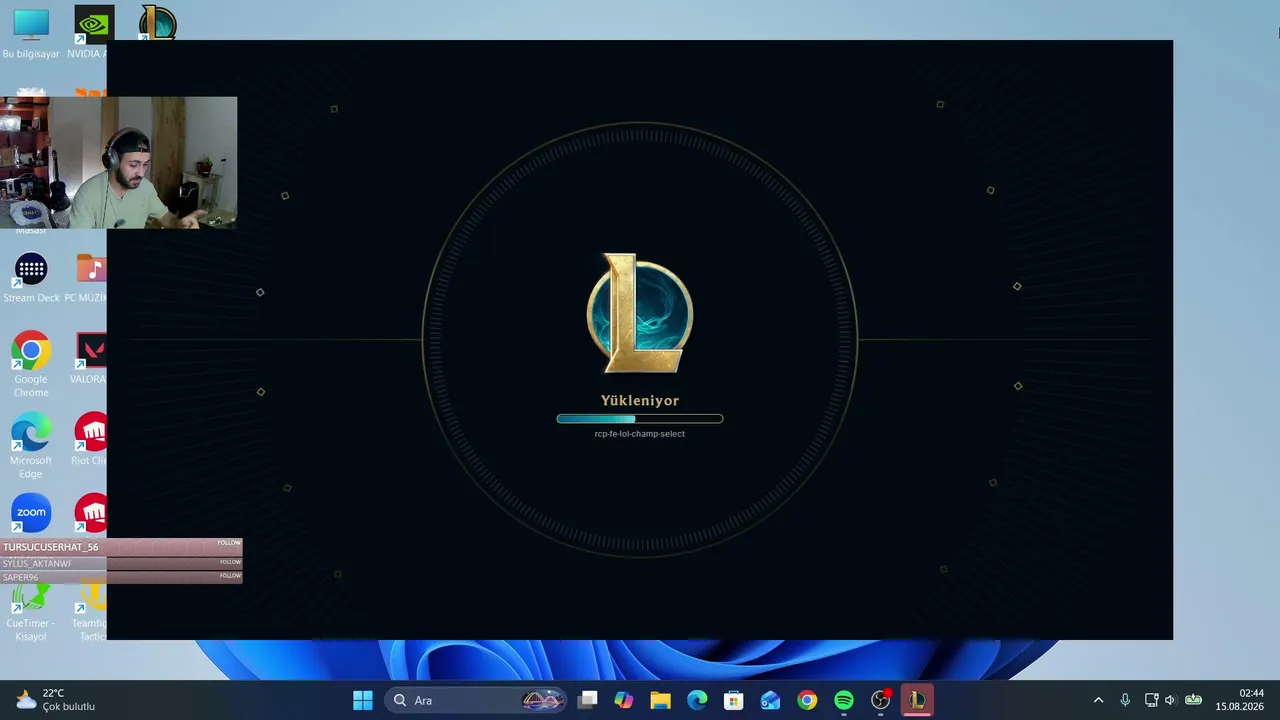Click the webcam overlay thumbnail
The image size is (1280, 720).
[x=119, y=163]
